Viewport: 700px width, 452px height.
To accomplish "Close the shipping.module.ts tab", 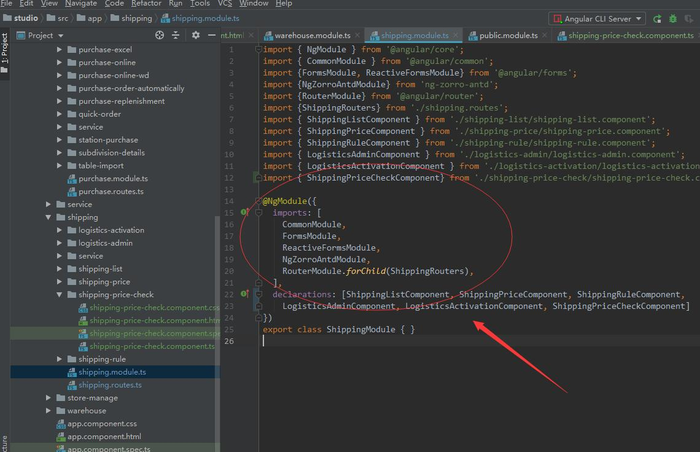I will (x=455, y=35).
